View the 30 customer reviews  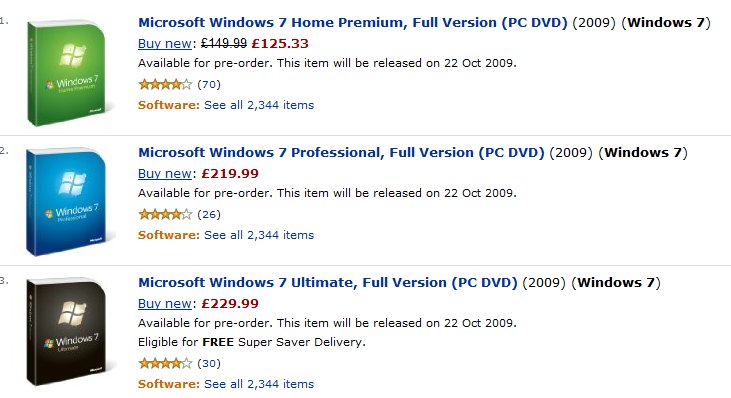(x=209, y=363)
